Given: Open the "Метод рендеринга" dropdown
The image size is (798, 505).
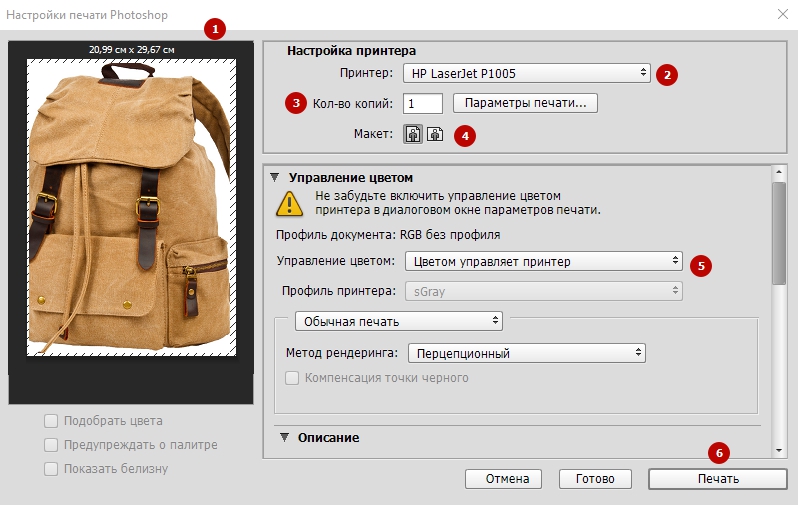Looking at the screenshot, I should 525,353.
